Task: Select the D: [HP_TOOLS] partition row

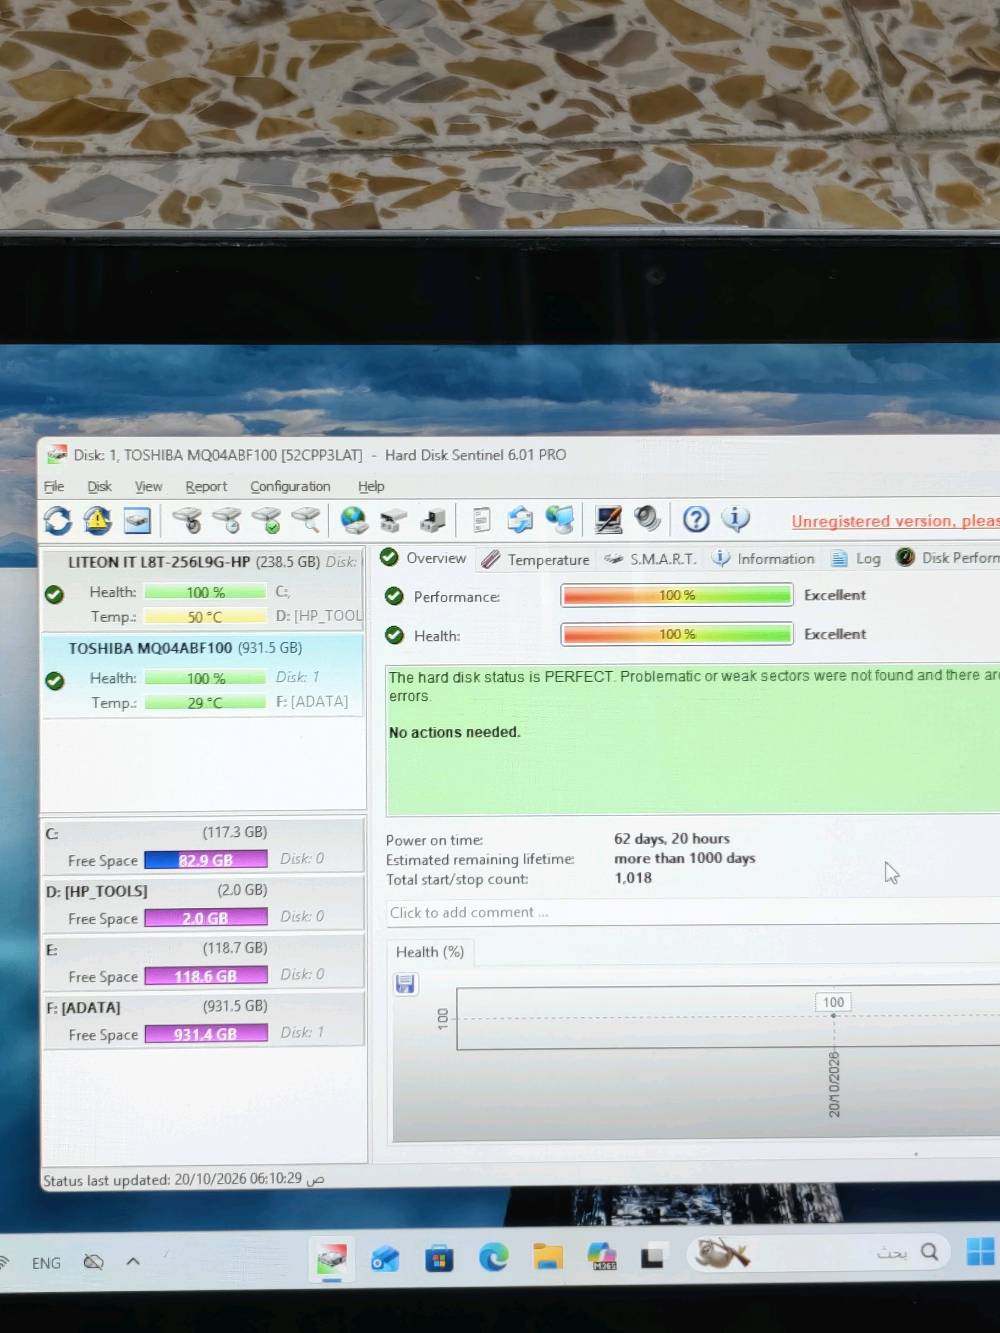Action: point(203,904)
